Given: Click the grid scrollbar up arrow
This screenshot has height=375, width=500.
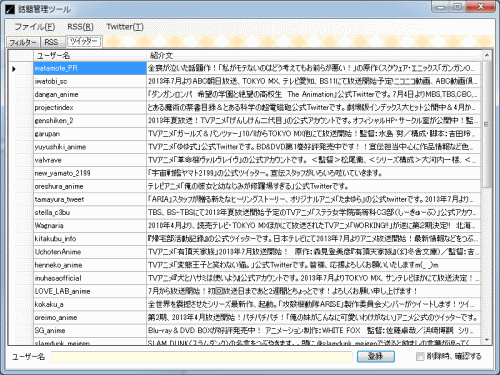Looking at the screenshot, I should 486,55.
